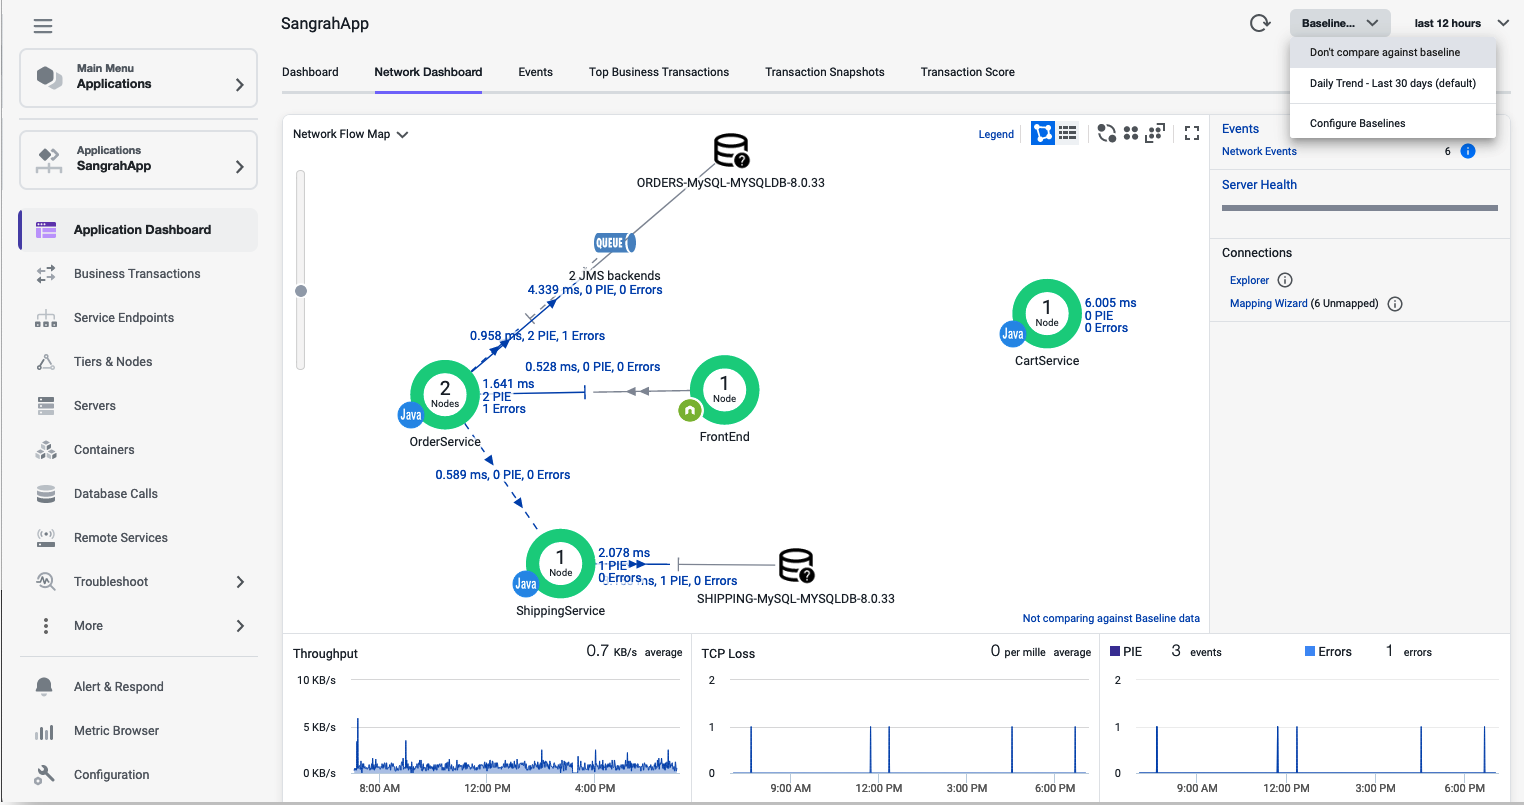Fit flow map nodes to view
Viewport: 1524px width, 805px height.
click(1155, 133)
